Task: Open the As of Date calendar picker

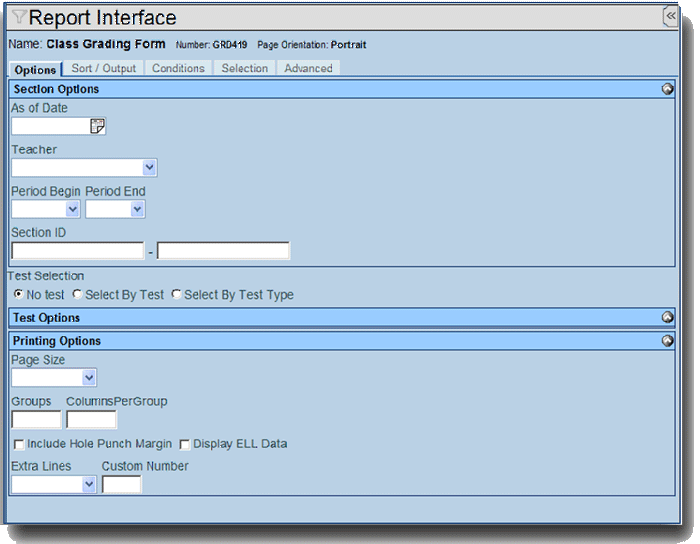Action: coord(97,126)
